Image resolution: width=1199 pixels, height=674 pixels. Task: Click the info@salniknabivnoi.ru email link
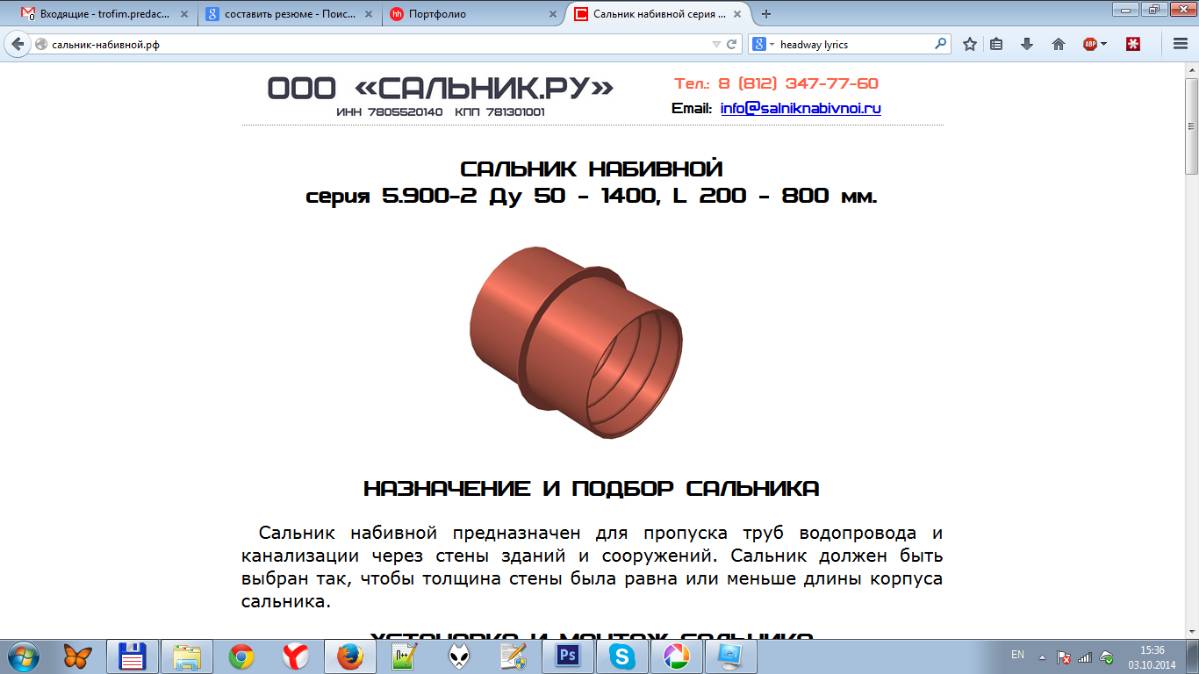click(x=800, y=108)
